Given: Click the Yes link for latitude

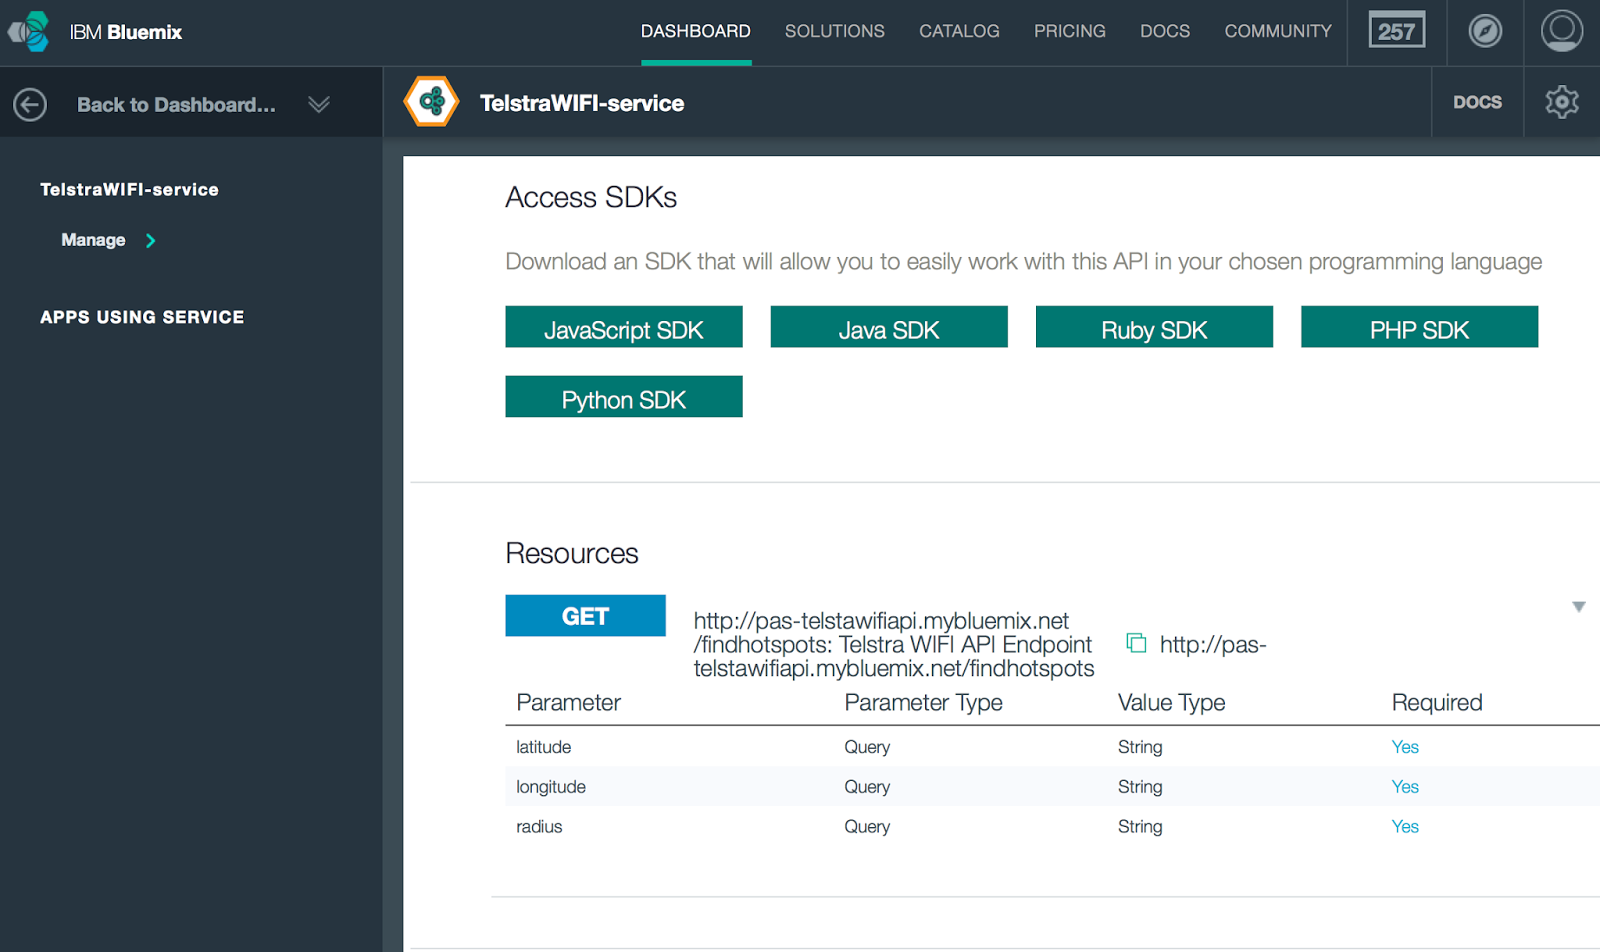Looking at the screenshot, I should (1405, 747).
